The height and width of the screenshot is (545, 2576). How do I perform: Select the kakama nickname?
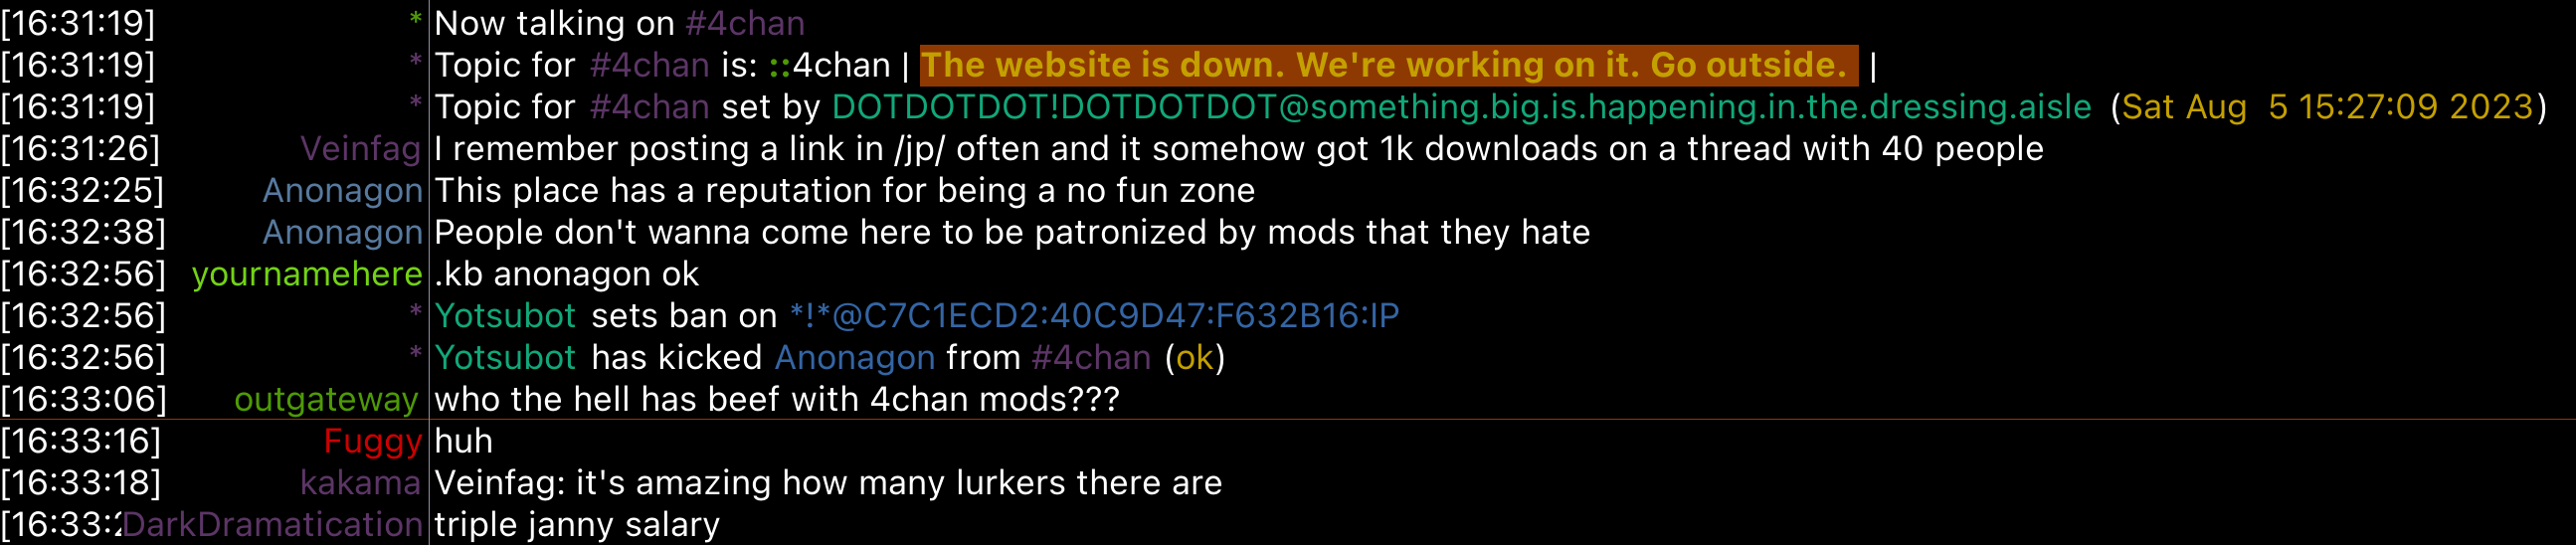(x=360, y=484)
